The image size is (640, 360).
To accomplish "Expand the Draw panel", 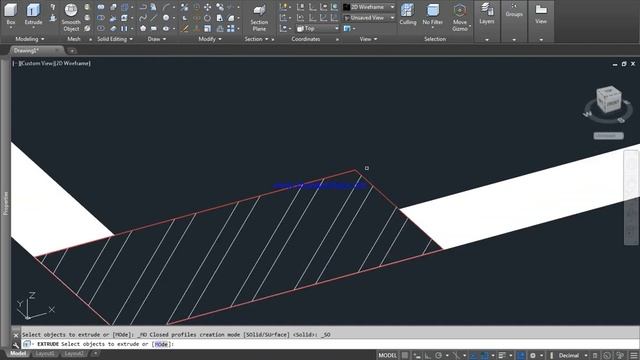I will [157, 39].
